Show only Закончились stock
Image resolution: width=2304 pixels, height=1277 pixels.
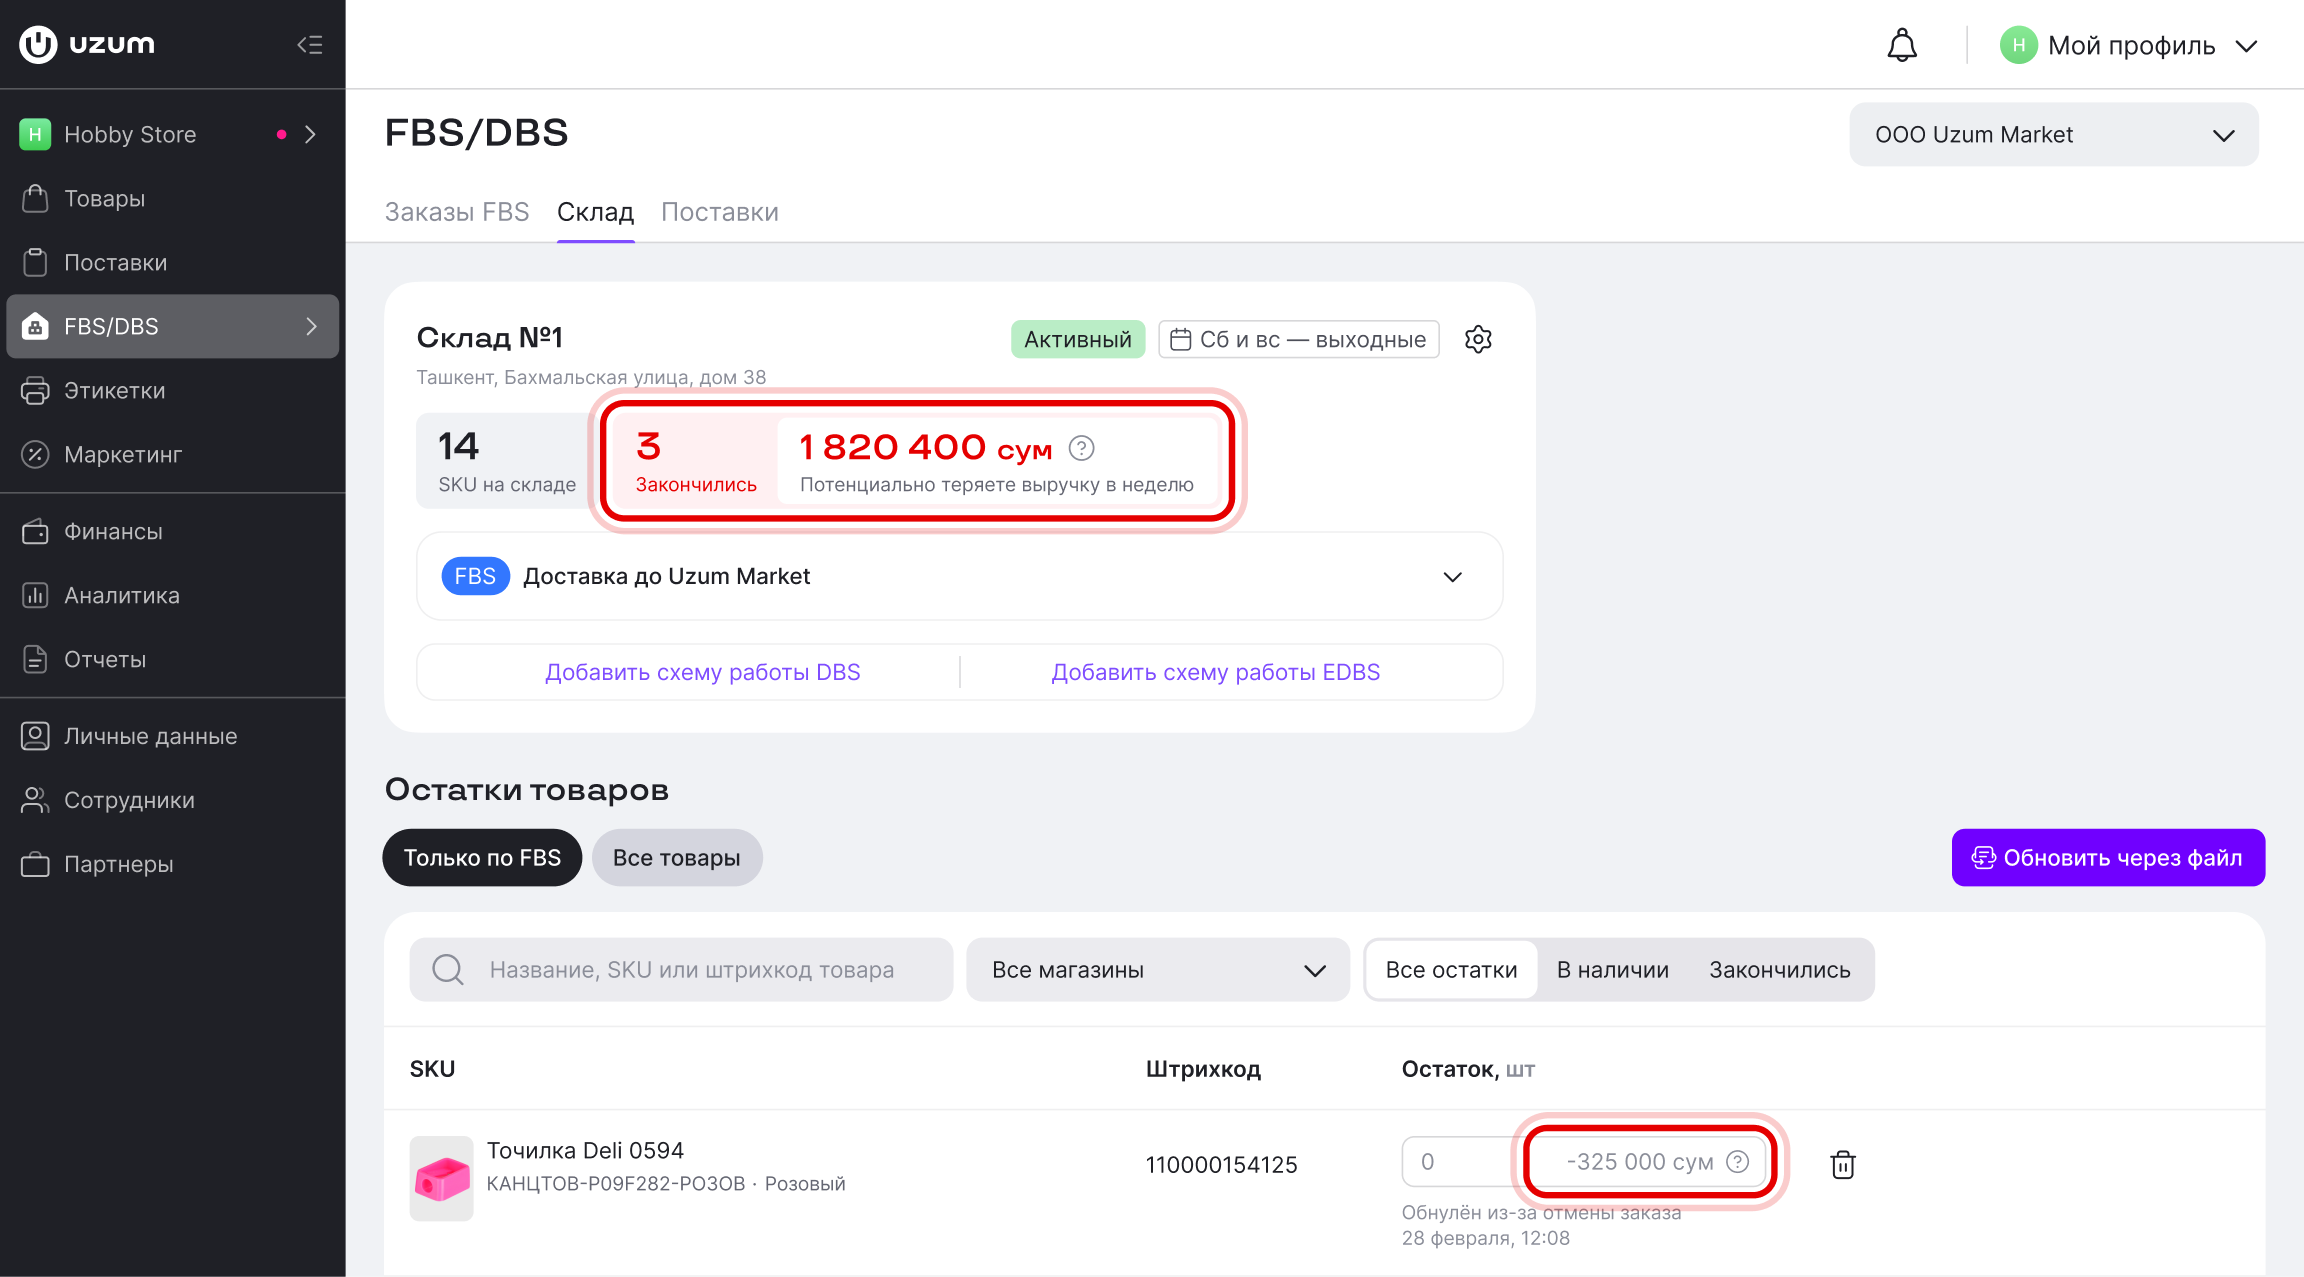1780,969
